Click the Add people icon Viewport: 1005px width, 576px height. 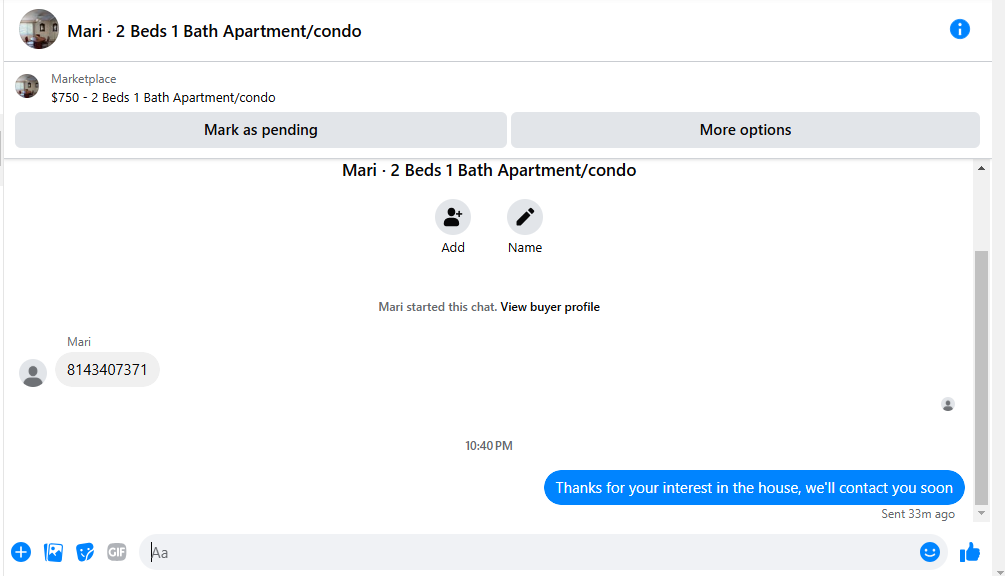(x=453, y=217)
